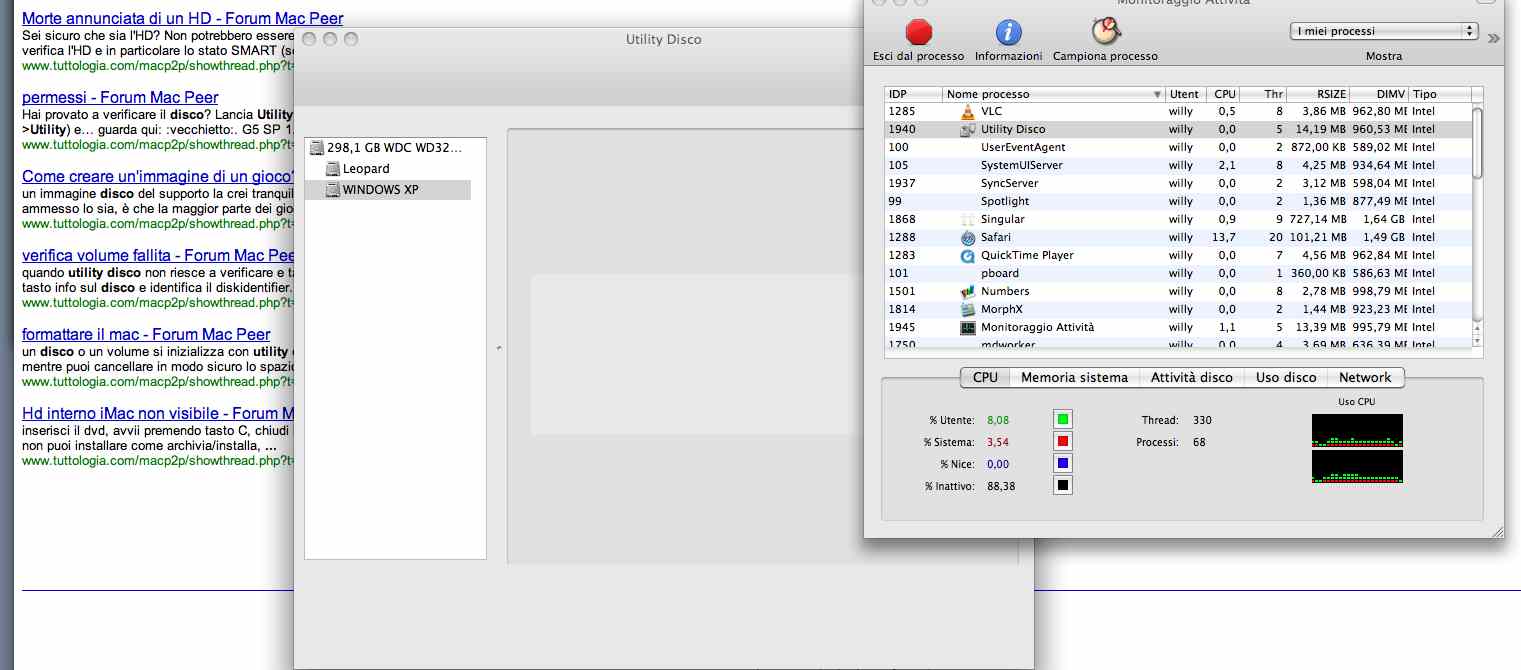1521x670 pixels.
Task: Open Hd interno iMac non visibile link
Action: pyautogui.click(x=158, y=413)
